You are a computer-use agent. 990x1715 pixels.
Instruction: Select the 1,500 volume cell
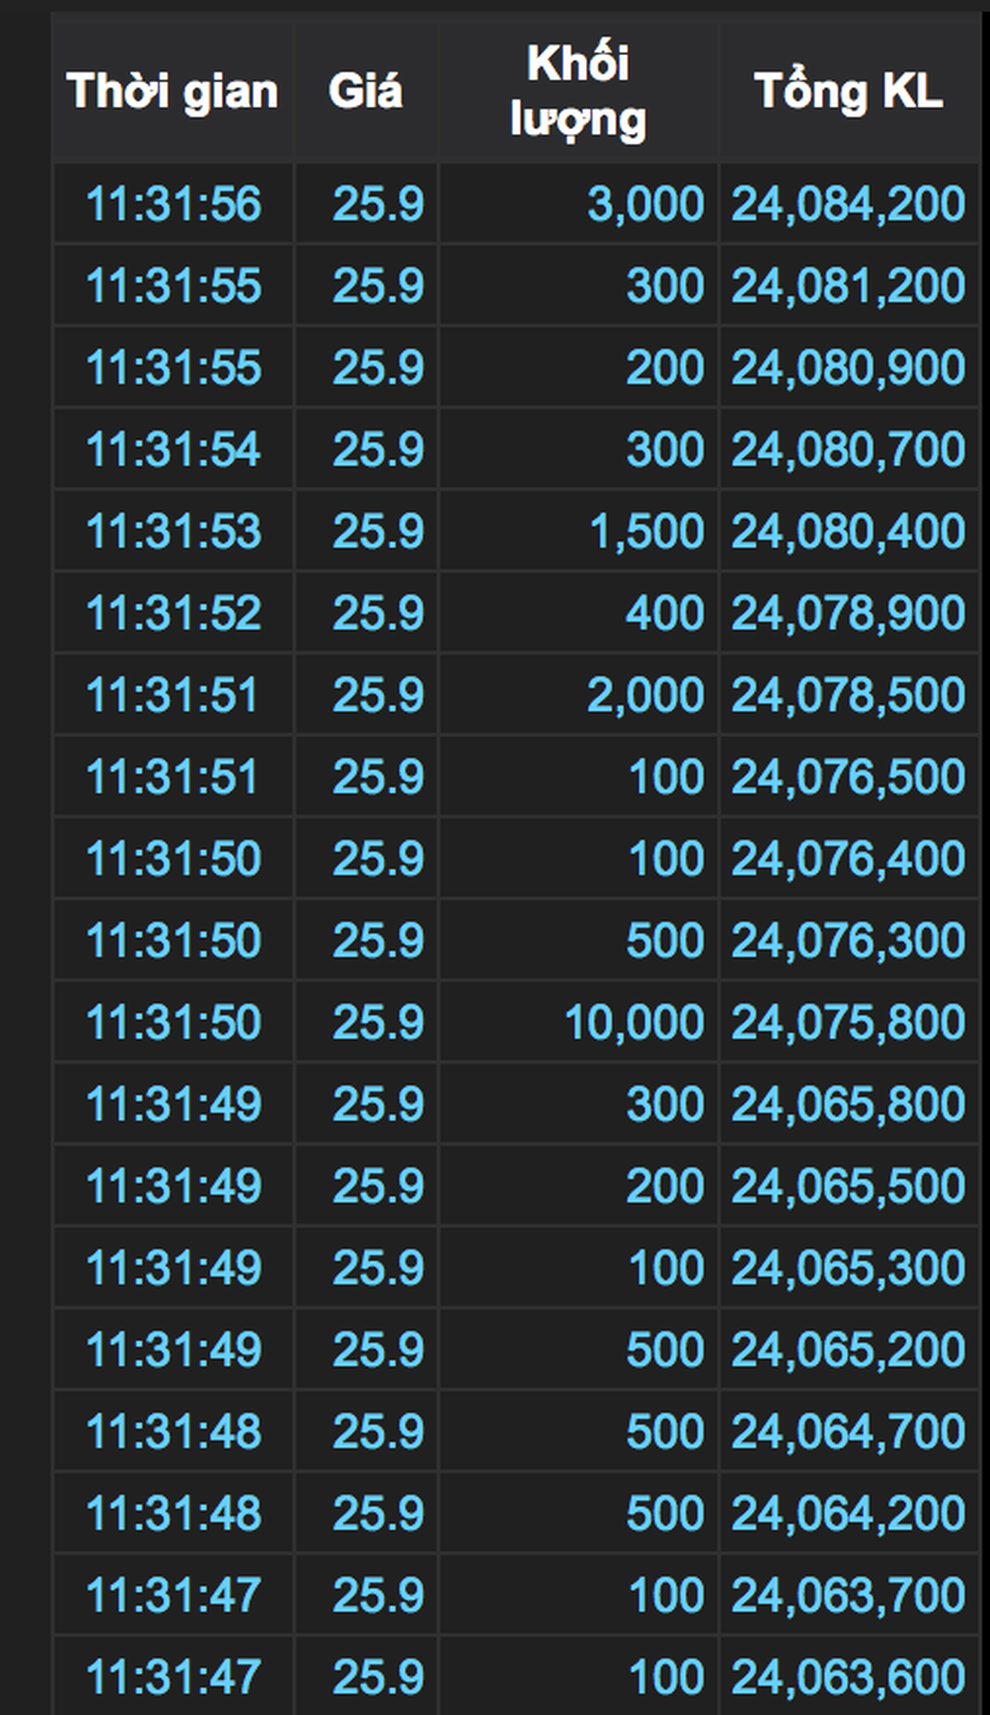pos(646,531)
